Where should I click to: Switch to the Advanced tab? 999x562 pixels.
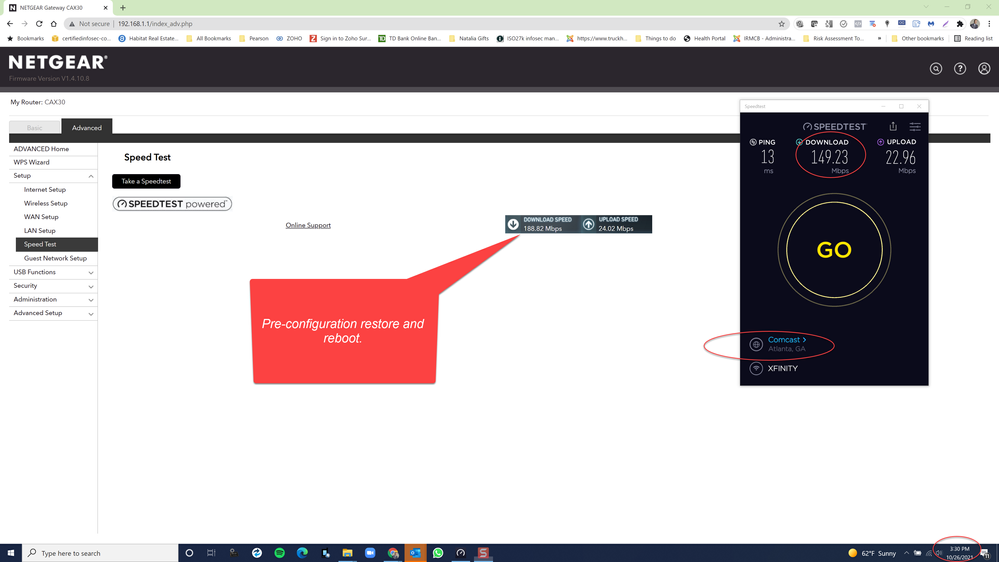point(87,127)
